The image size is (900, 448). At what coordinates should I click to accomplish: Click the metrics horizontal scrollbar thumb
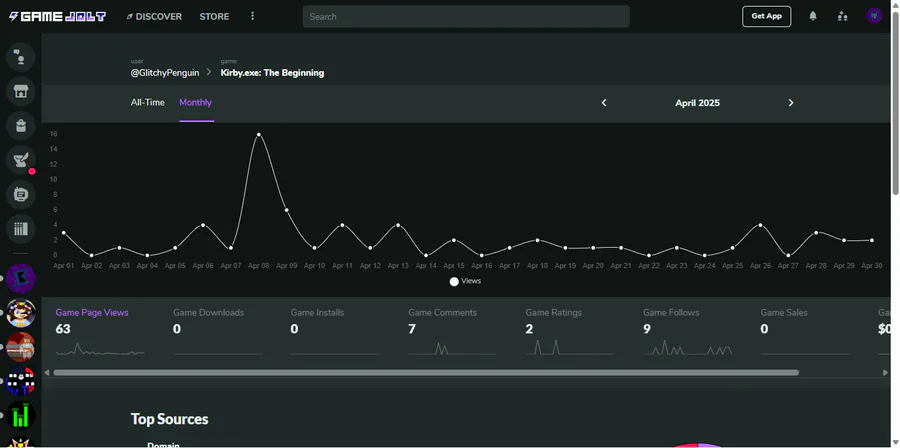(x=426, y=373)
